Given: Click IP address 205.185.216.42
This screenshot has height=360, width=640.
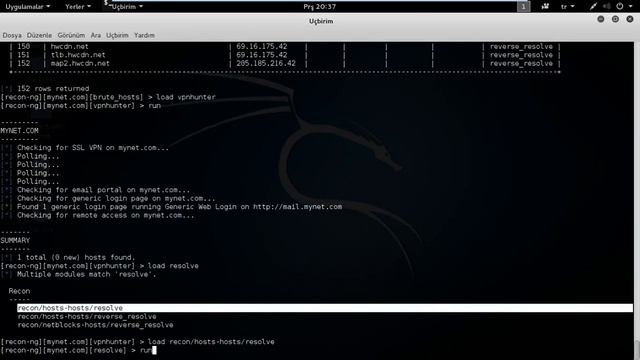Looking at the screenshot, I should pos(266,63).
